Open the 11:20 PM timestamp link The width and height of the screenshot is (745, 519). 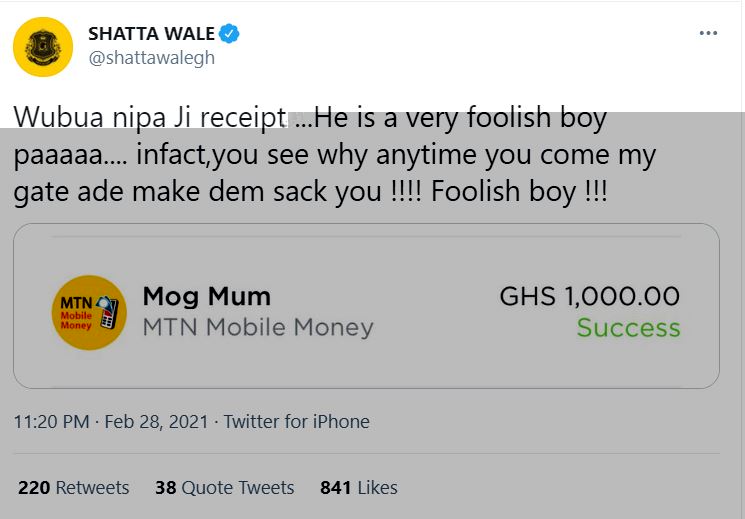pyautogui.click(x=51, y=422)
